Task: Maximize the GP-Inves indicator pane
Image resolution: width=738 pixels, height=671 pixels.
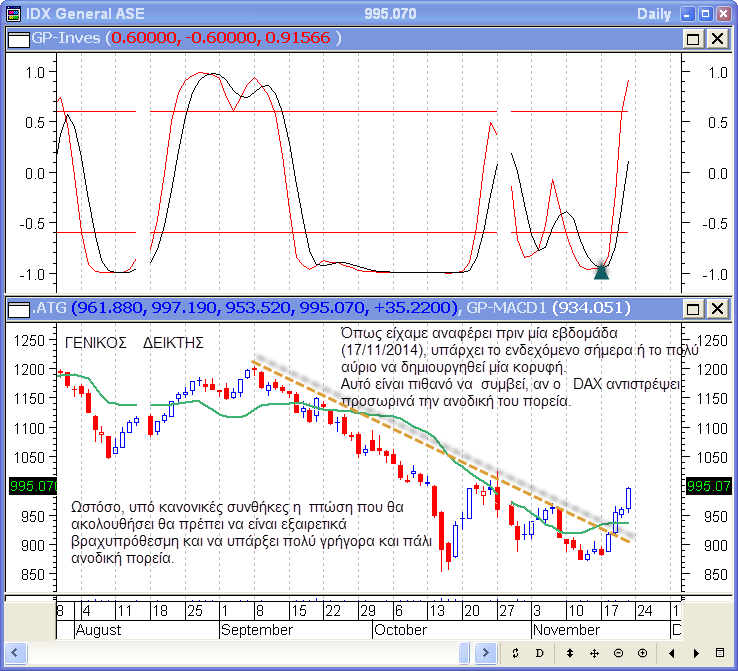Action: (x=693, y=38)
